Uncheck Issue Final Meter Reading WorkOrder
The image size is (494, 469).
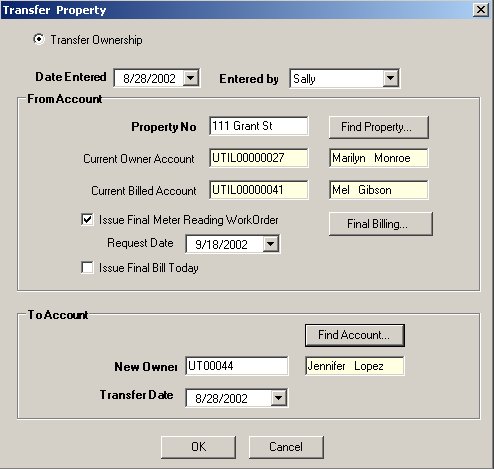coord(87,220)
